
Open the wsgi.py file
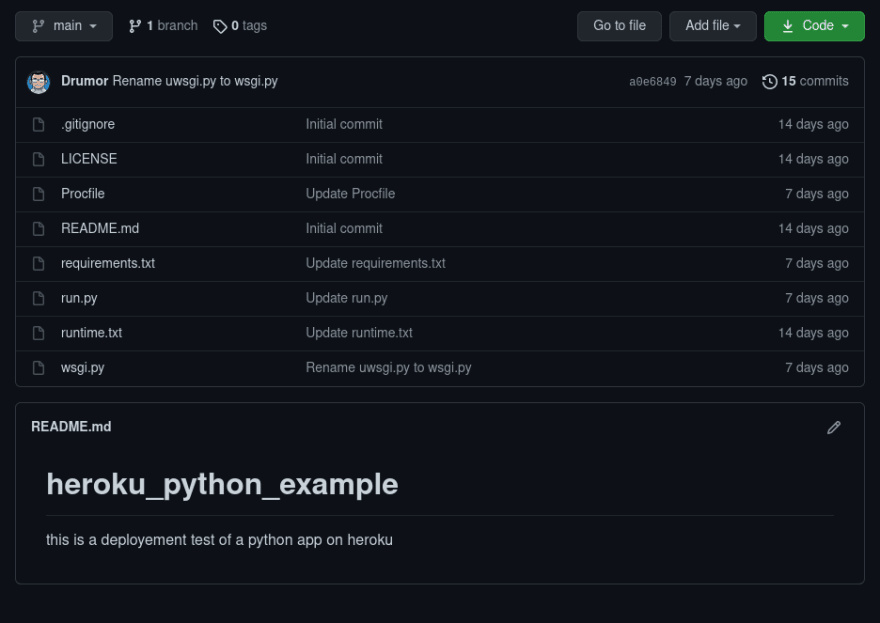coord(82,368)
